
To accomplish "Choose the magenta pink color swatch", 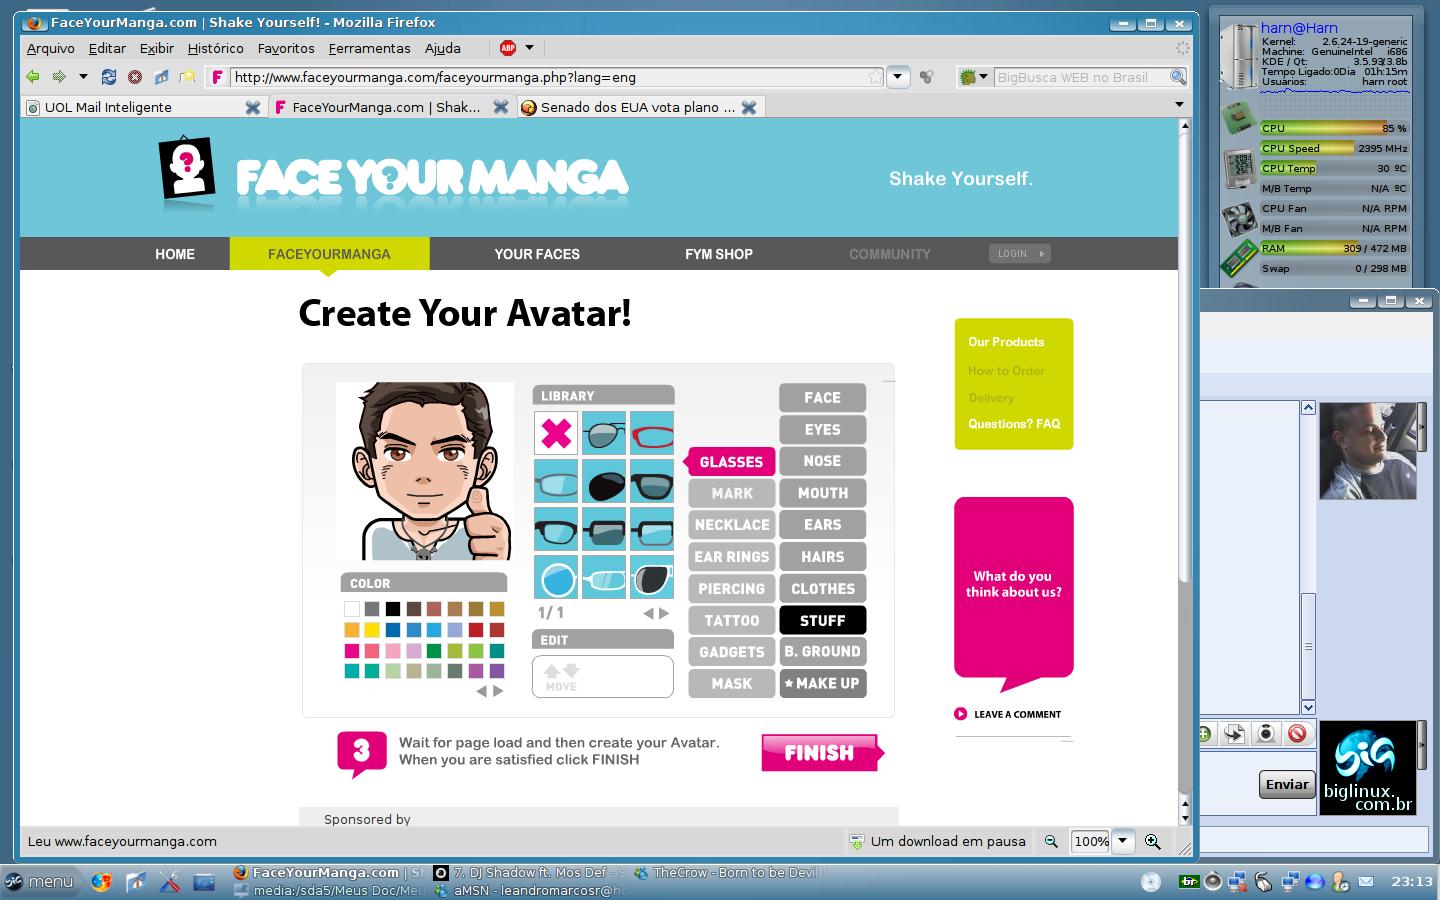I will pos(352,651).
